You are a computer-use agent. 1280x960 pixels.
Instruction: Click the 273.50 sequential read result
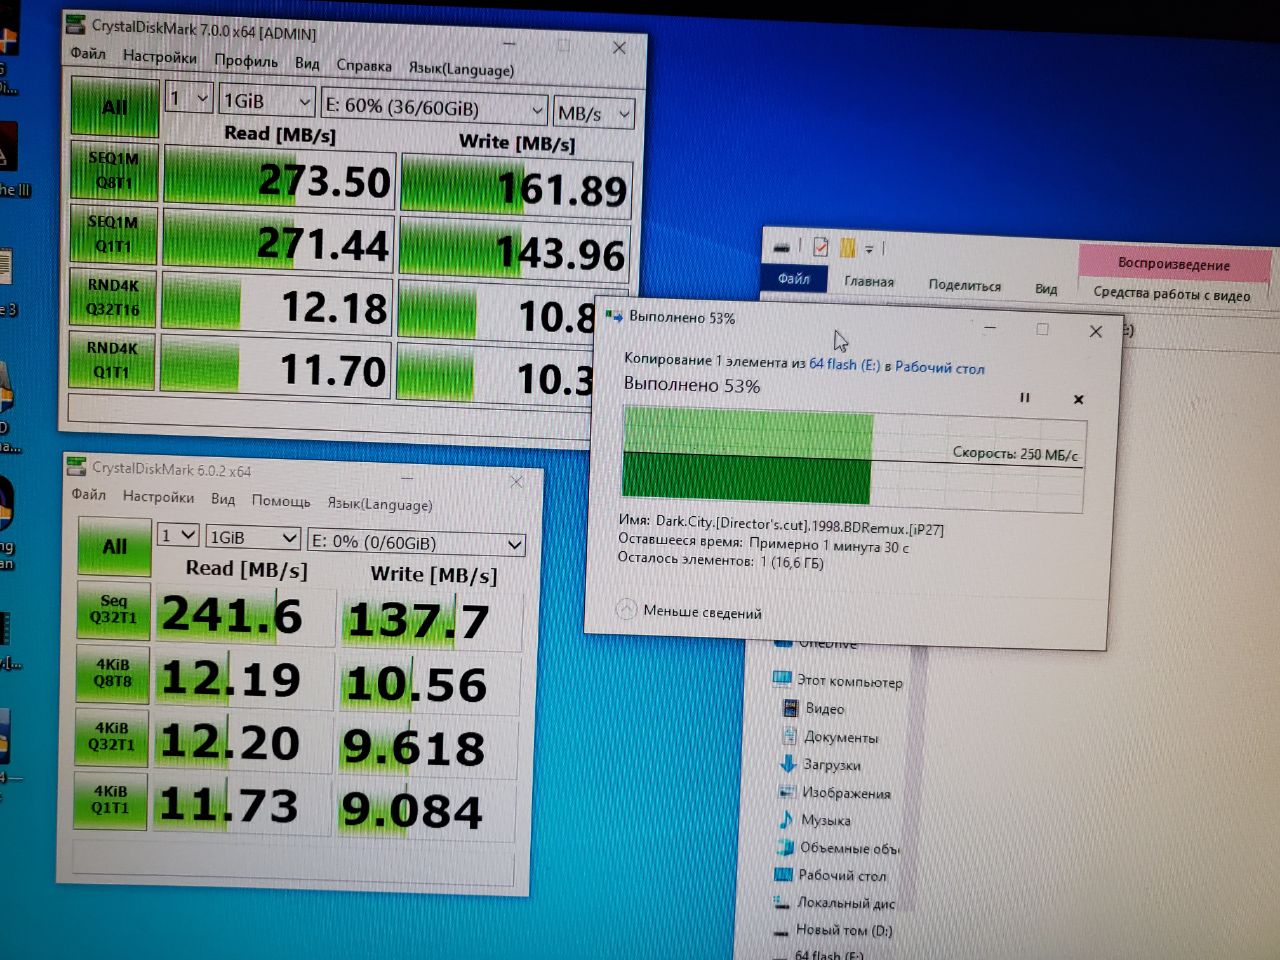pyautogui.click(x=280, y=179)
